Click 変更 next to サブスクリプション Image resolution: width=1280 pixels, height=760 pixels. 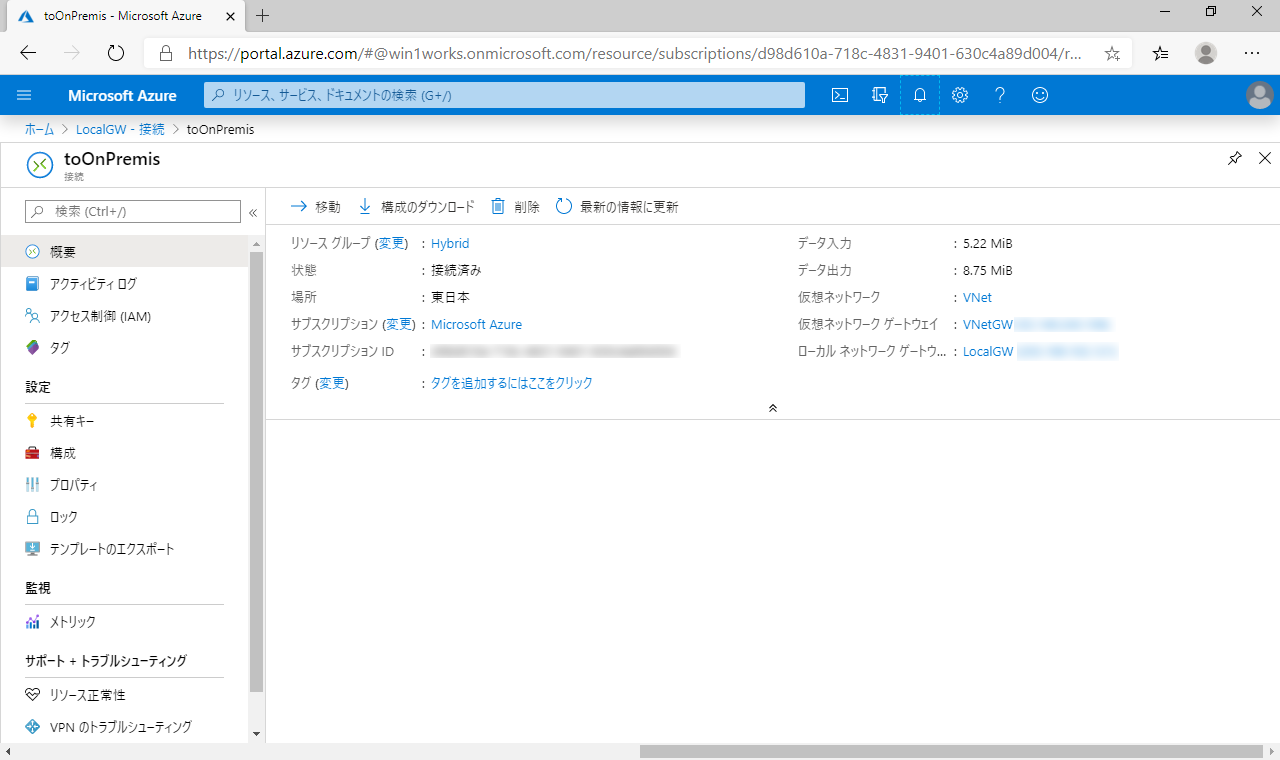click(399, 324)
